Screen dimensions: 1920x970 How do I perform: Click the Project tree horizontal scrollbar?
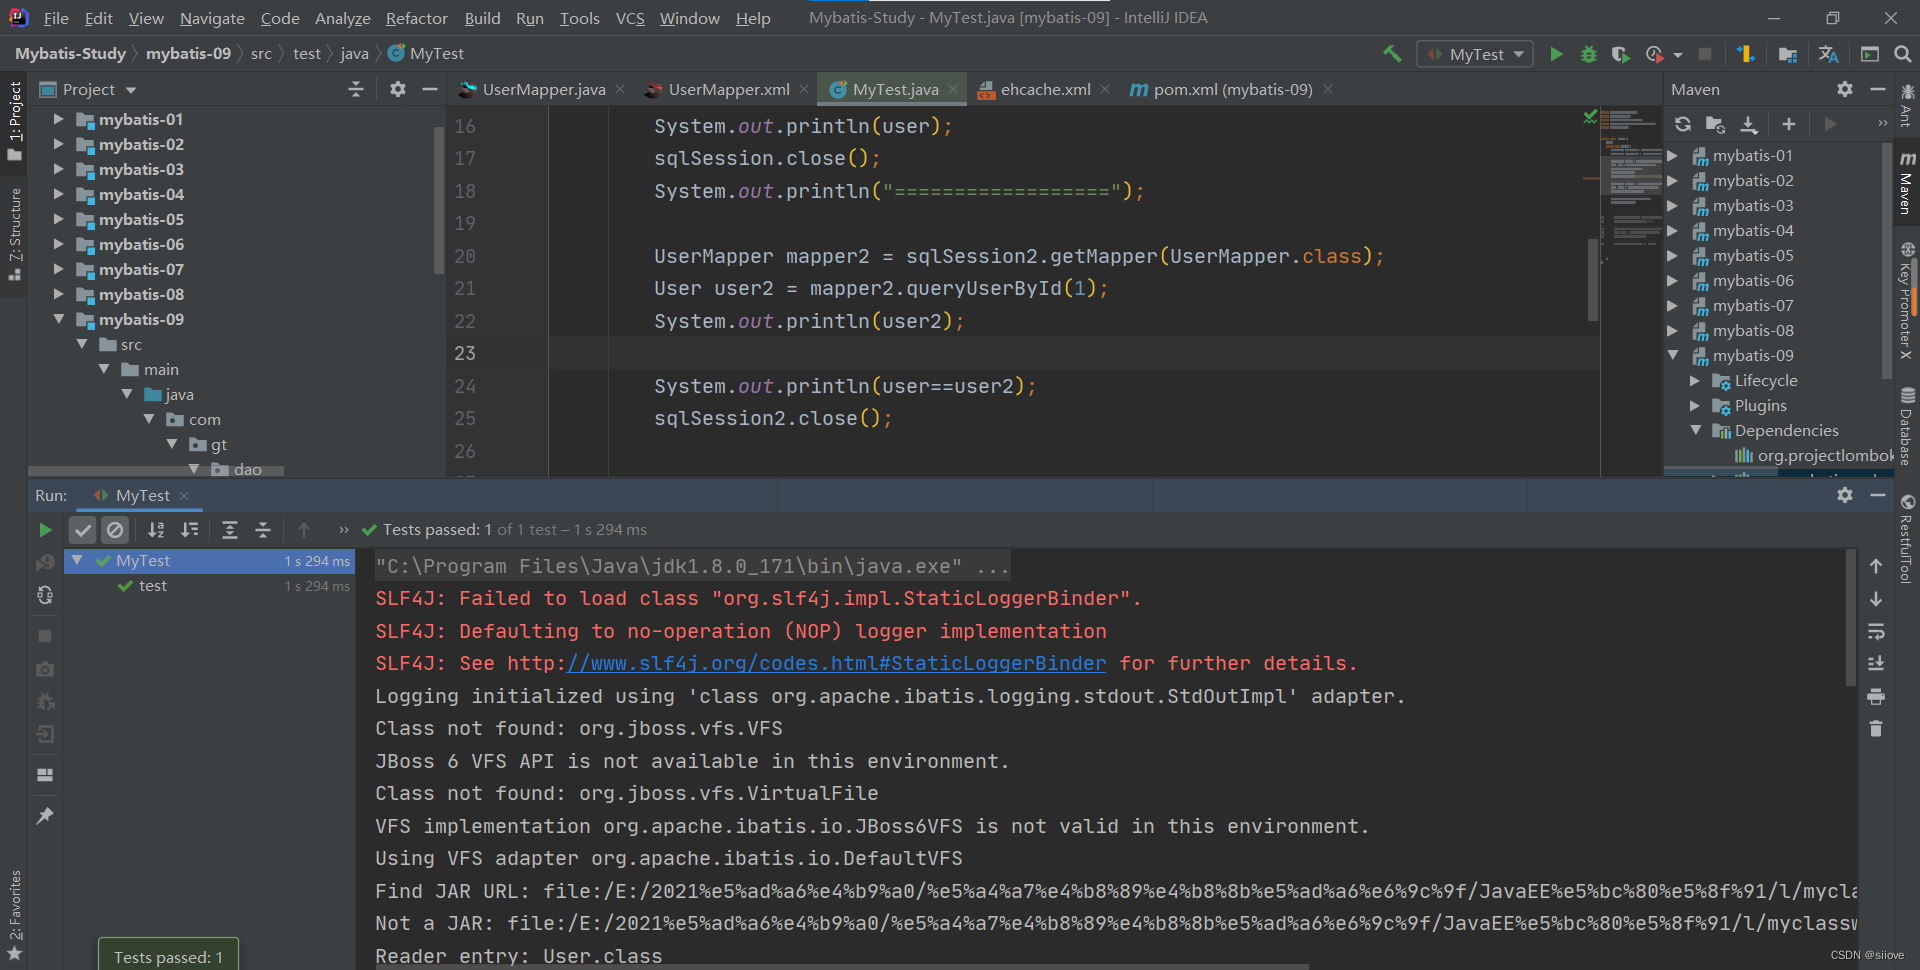click(x=156, y=470)
